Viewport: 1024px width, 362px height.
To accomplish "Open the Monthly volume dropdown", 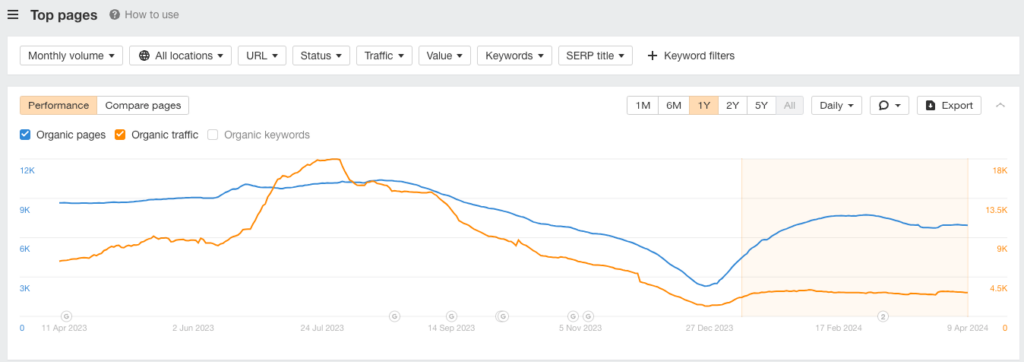I will pos(72,56).
